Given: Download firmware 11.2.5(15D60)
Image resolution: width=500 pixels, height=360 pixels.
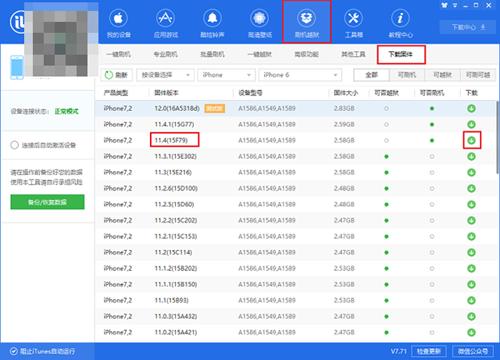Looking at the screenshot, I should (x=471, y=204).
